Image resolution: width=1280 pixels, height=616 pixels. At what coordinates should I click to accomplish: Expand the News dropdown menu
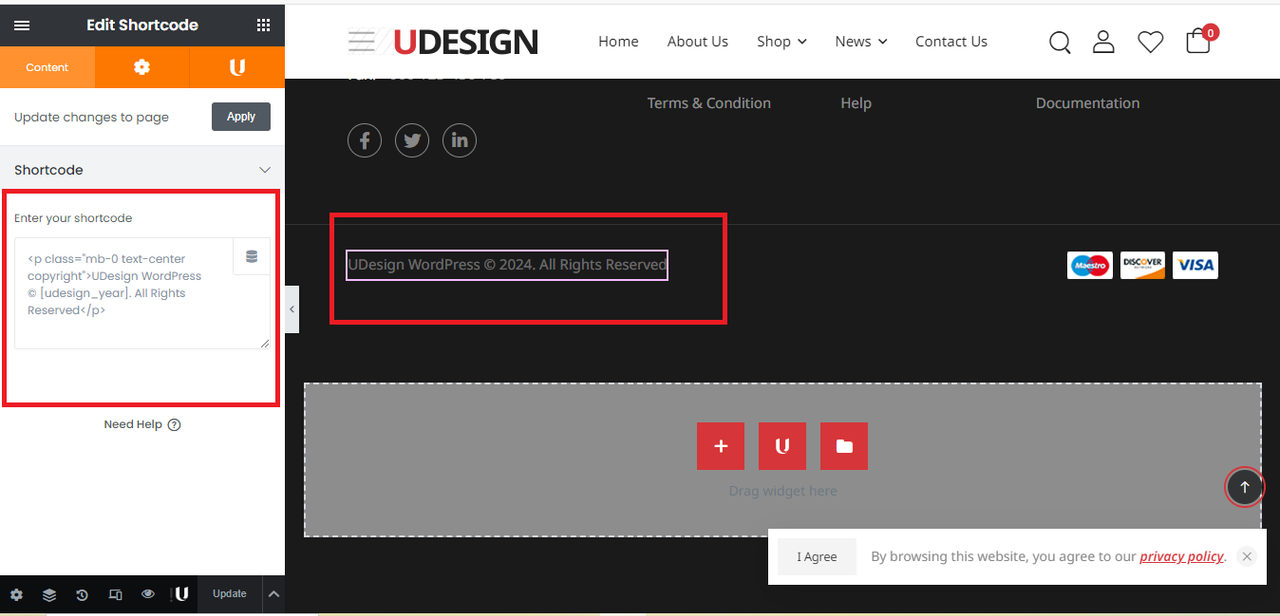click(861, 41)
